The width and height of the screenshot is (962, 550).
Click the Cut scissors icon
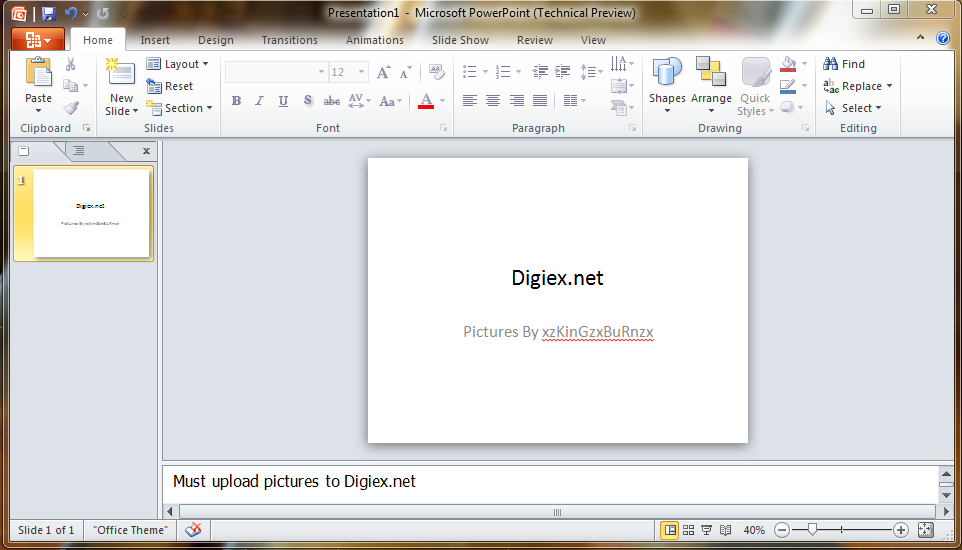pyautogui.click(x=71, y=64)
